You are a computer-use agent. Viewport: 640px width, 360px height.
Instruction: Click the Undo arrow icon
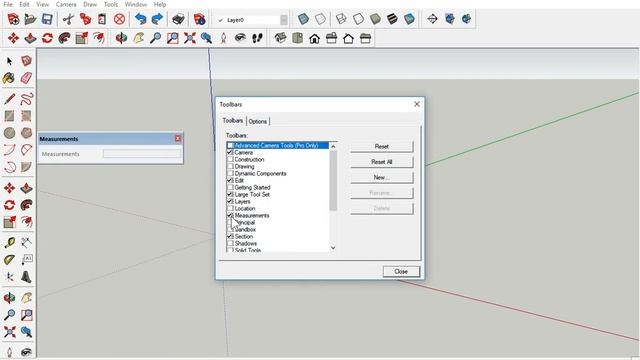pos(140,19)
